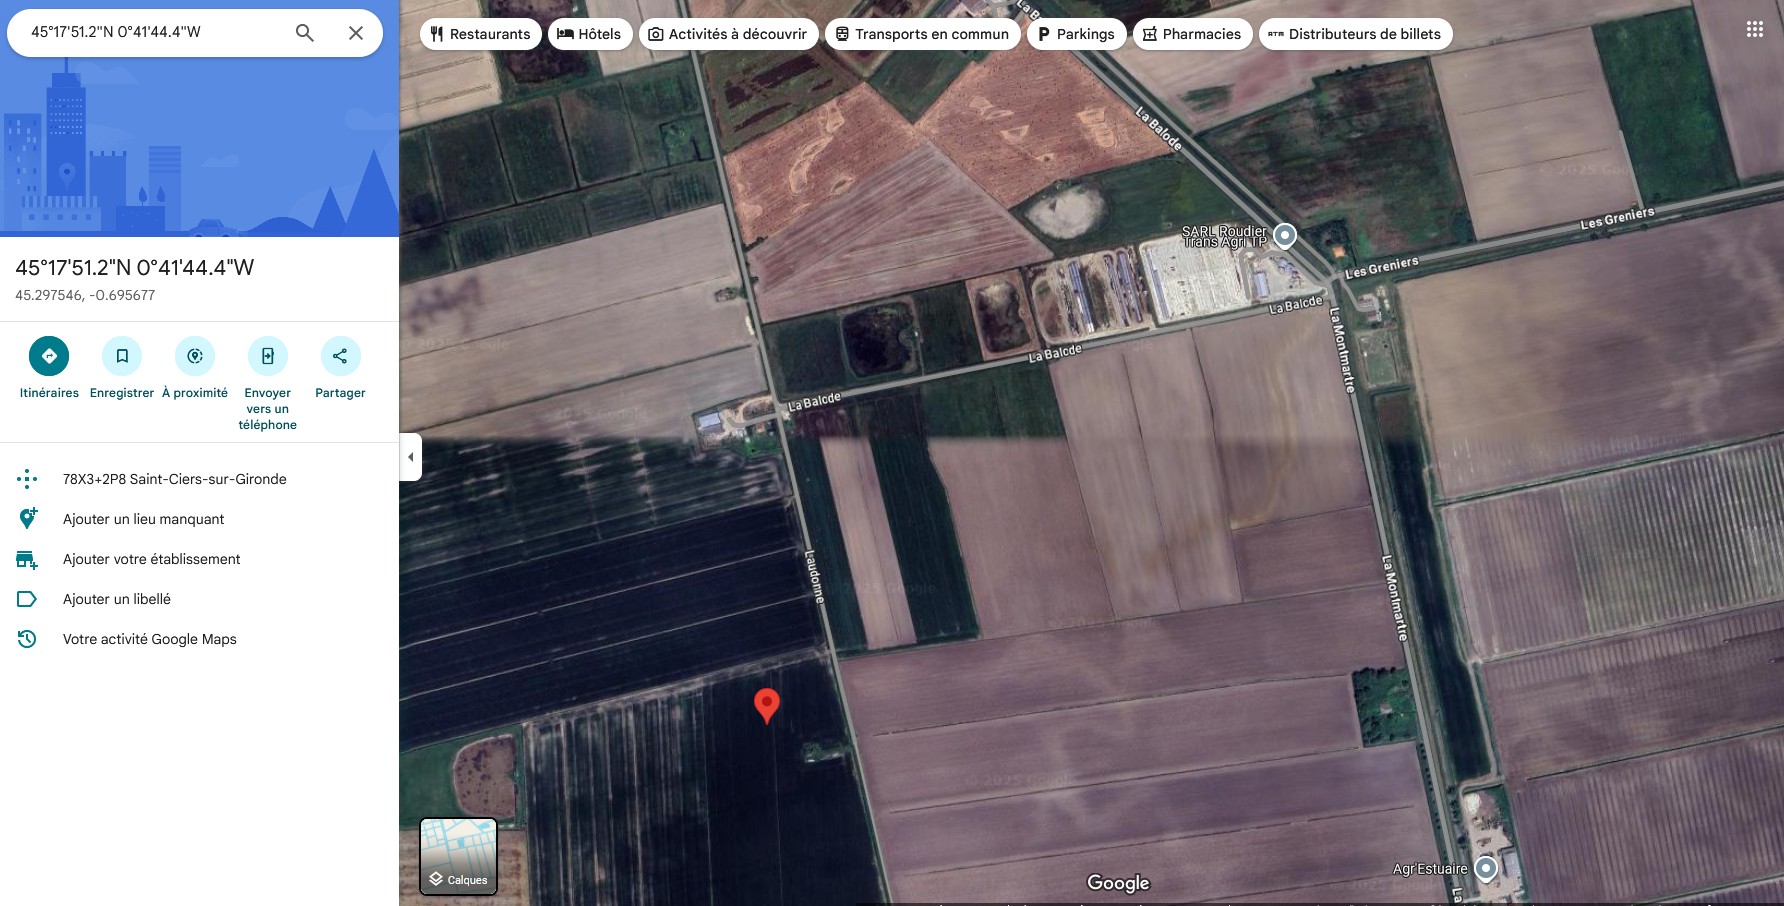
Task: Click Google logo on map
Action: [x=1118, y=883]
